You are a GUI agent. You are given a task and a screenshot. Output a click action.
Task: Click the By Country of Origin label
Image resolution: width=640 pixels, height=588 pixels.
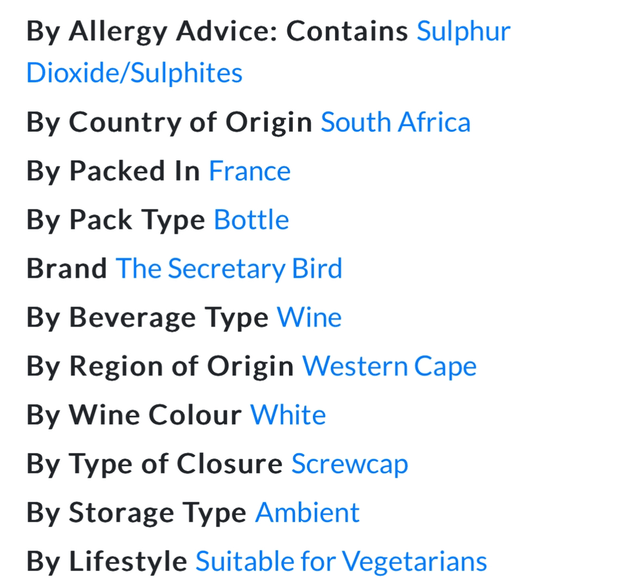click(x=169, y=122)
